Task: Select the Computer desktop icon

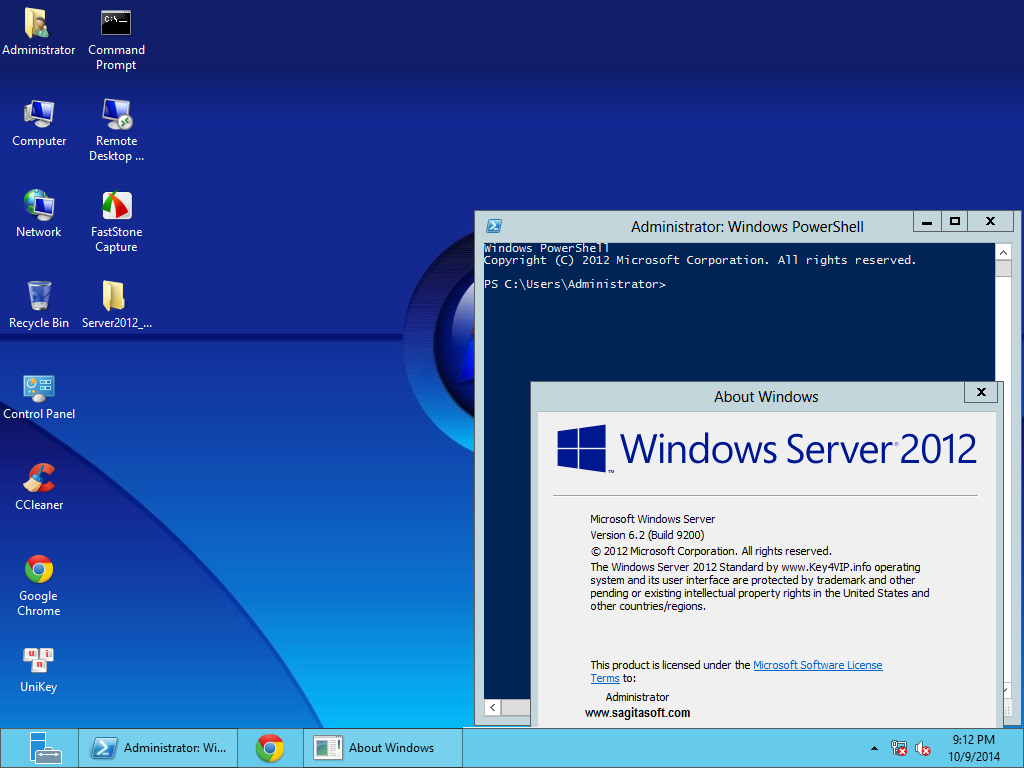Action: click(x=39, y=123)
